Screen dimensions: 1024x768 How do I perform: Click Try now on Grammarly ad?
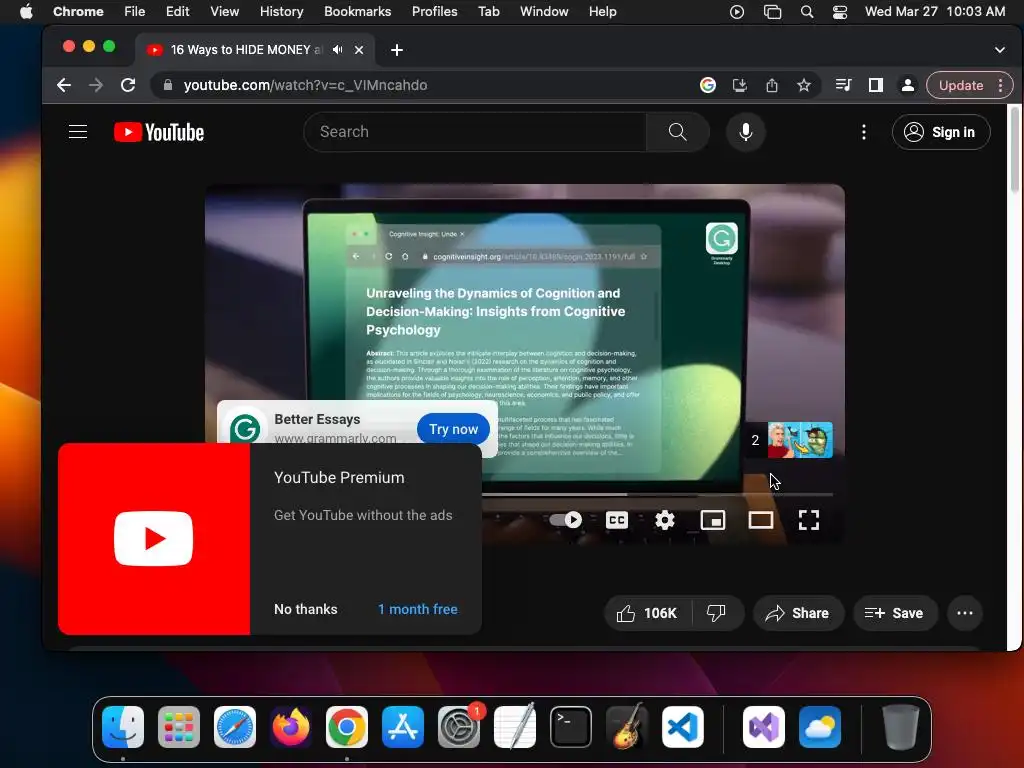(x=453, y=429)
